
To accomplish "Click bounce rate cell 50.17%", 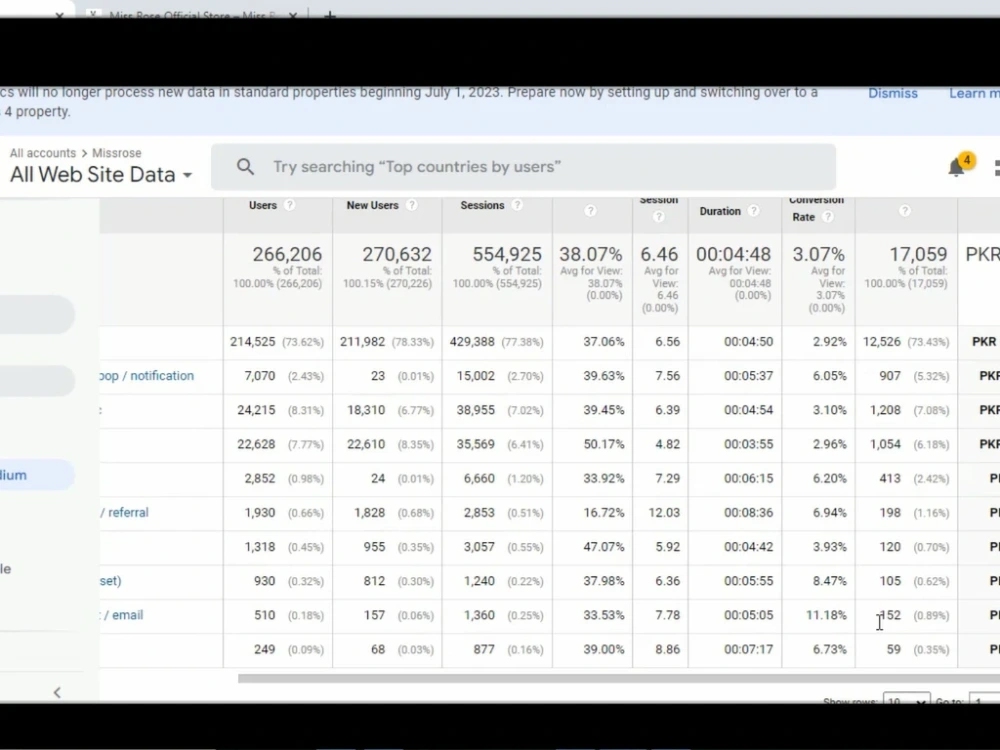I will [x=603, y=444].
